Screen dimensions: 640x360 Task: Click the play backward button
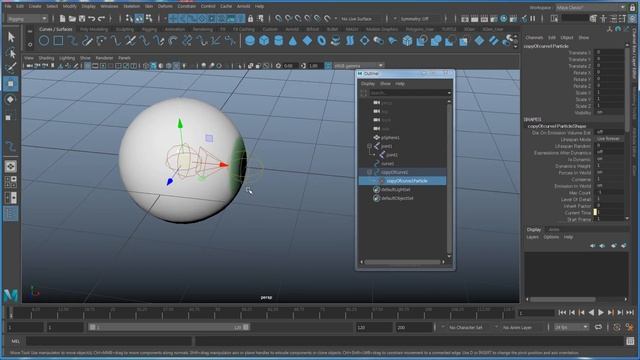(x=591, y=313)
